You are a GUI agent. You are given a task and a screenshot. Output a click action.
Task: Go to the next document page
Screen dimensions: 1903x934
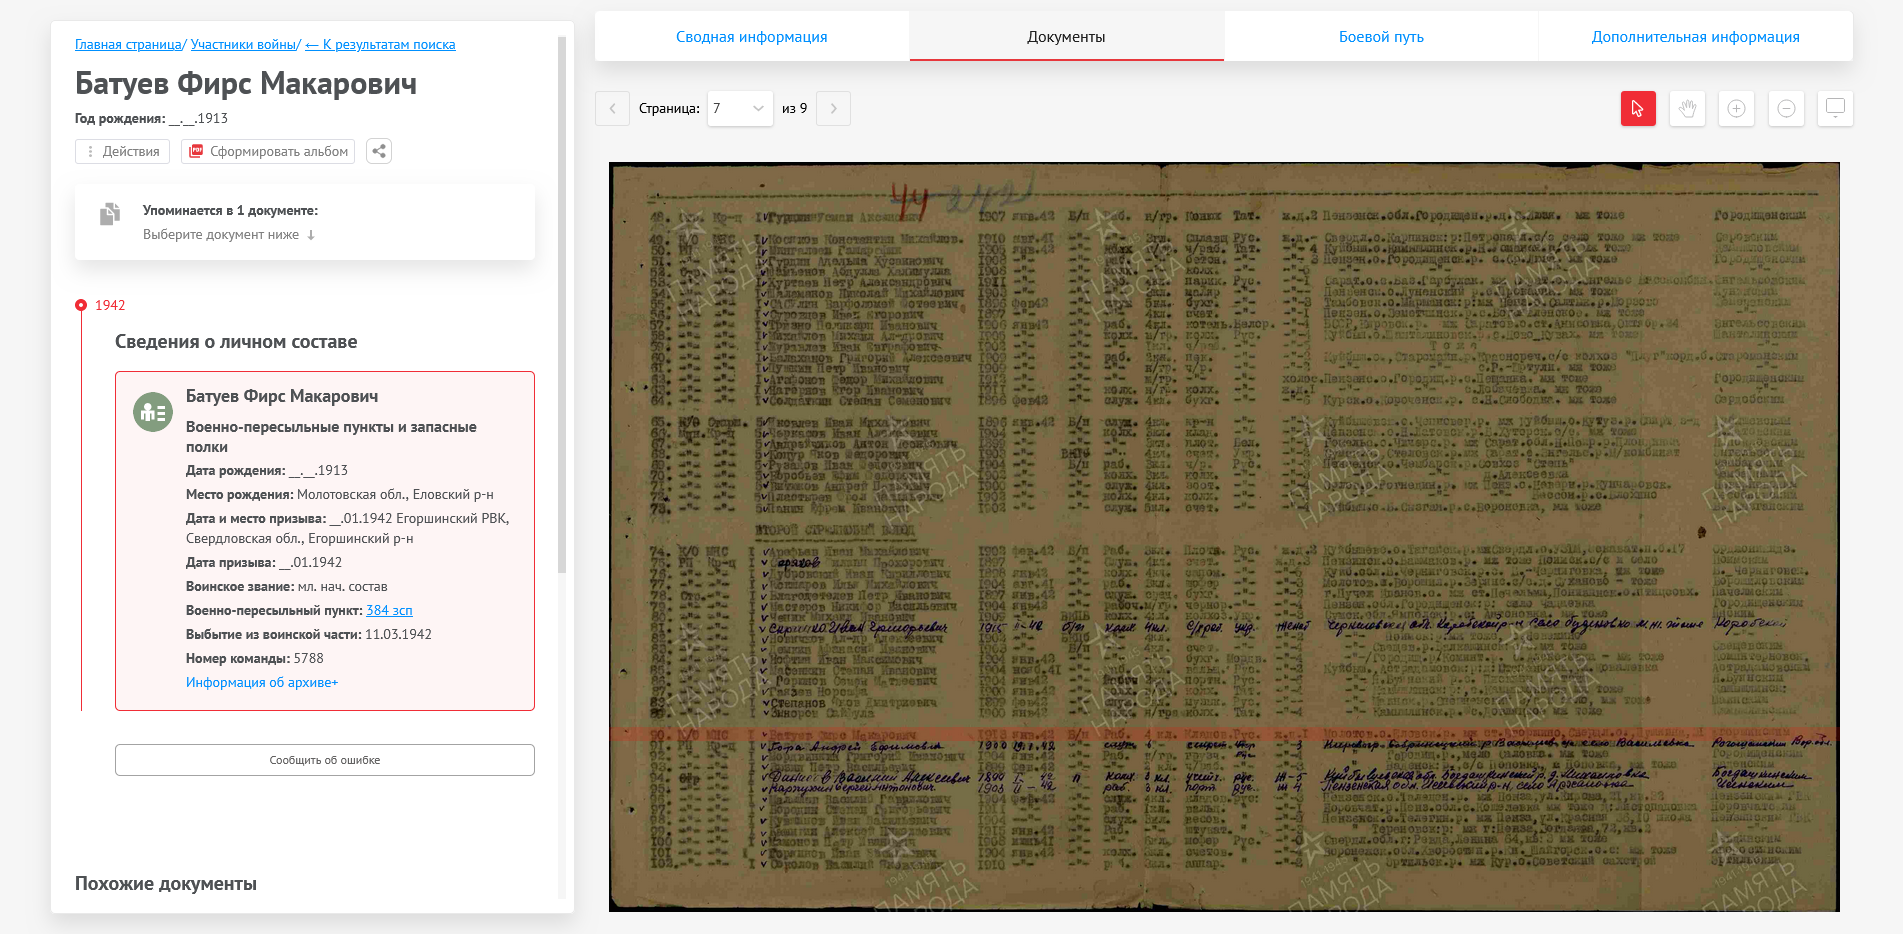coord(833,108)
